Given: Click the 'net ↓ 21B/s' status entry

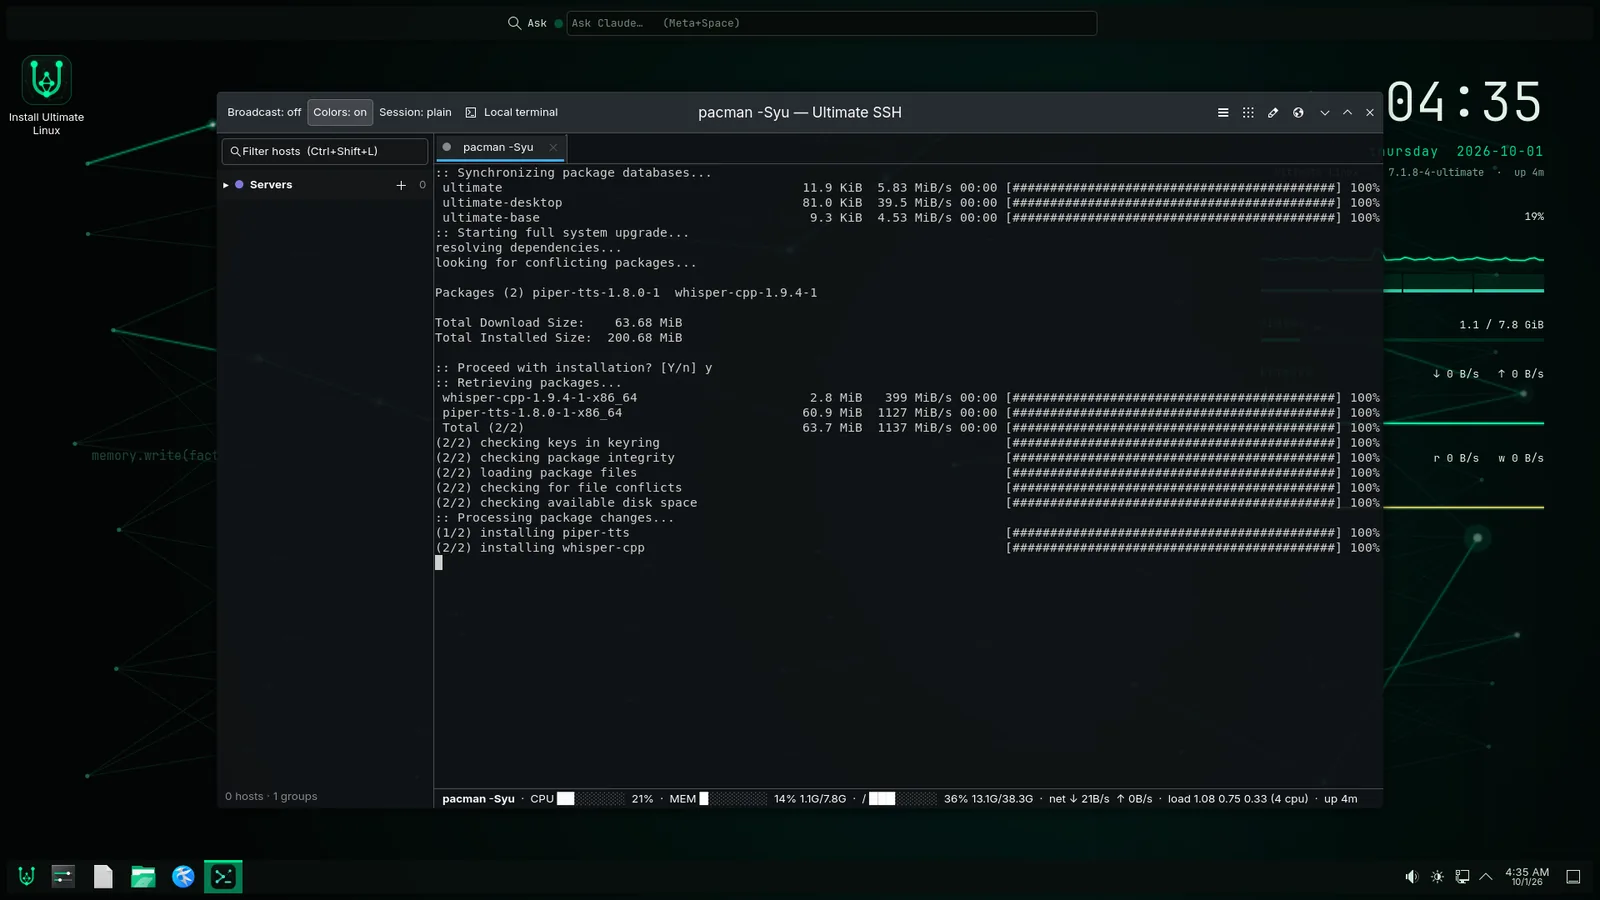Looking at the screenshot, I should click(1079, 799).
